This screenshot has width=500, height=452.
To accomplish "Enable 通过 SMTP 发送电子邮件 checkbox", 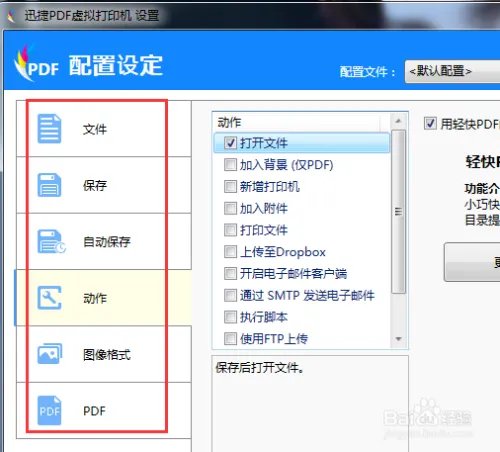I will (230, 295).
